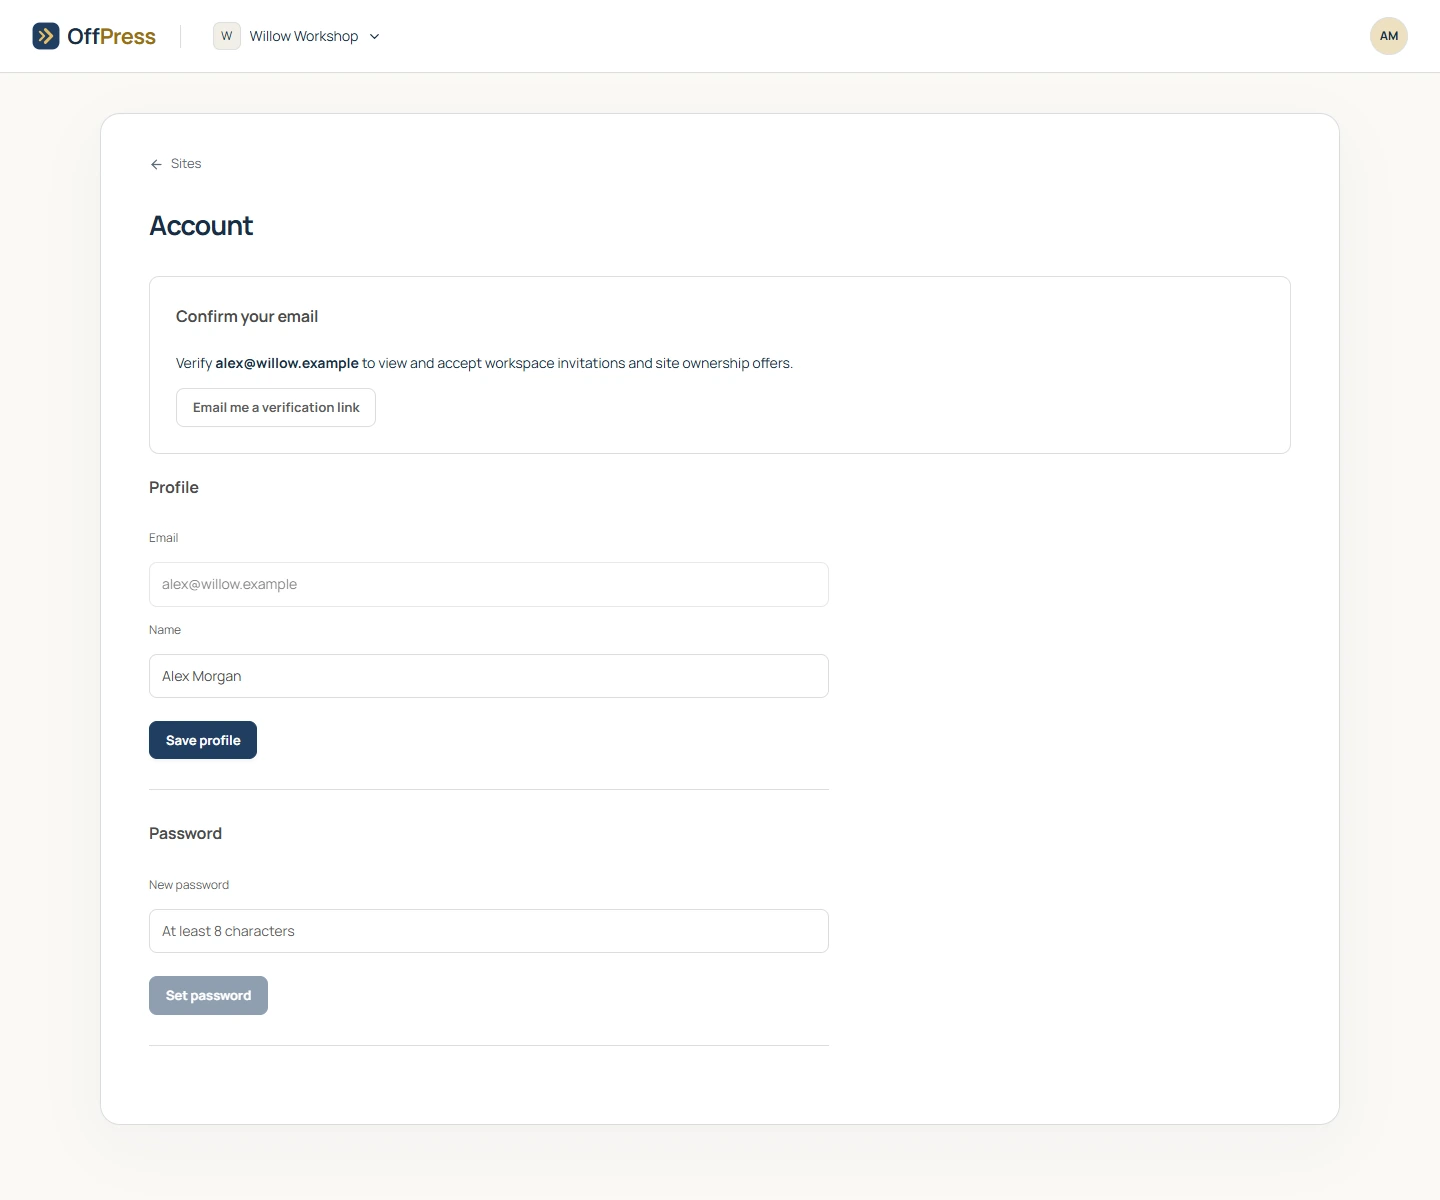Focus the Name input field
The height and width of the screenshot is (1200, 1440).
pos(489,676)
